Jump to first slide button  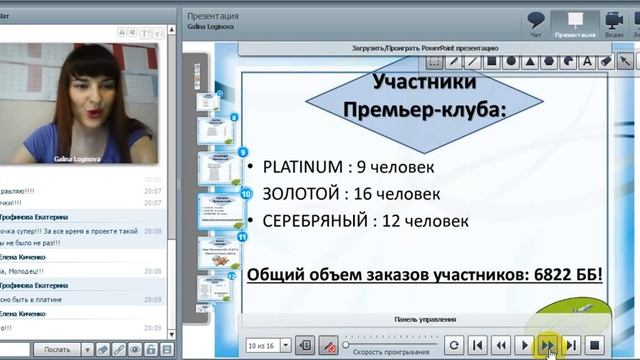tap(477, 345)
